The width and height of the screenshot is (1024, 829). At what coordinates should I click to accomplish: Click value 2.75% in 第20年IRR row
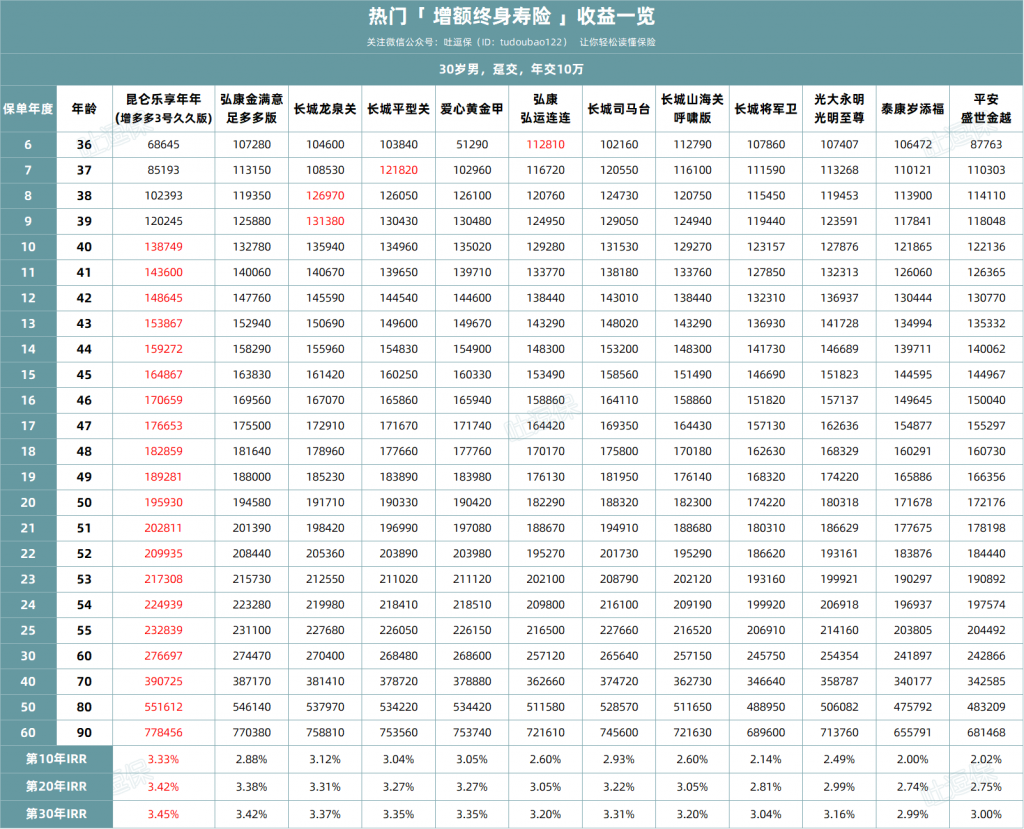pyautogui.click(x=986, y=787)
